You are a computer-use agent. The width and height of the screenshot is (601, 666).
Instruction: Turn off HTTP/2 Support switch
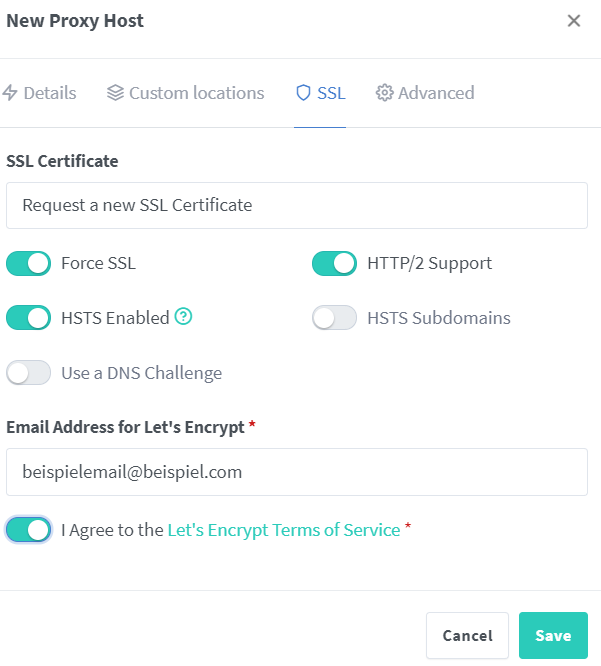334,263
